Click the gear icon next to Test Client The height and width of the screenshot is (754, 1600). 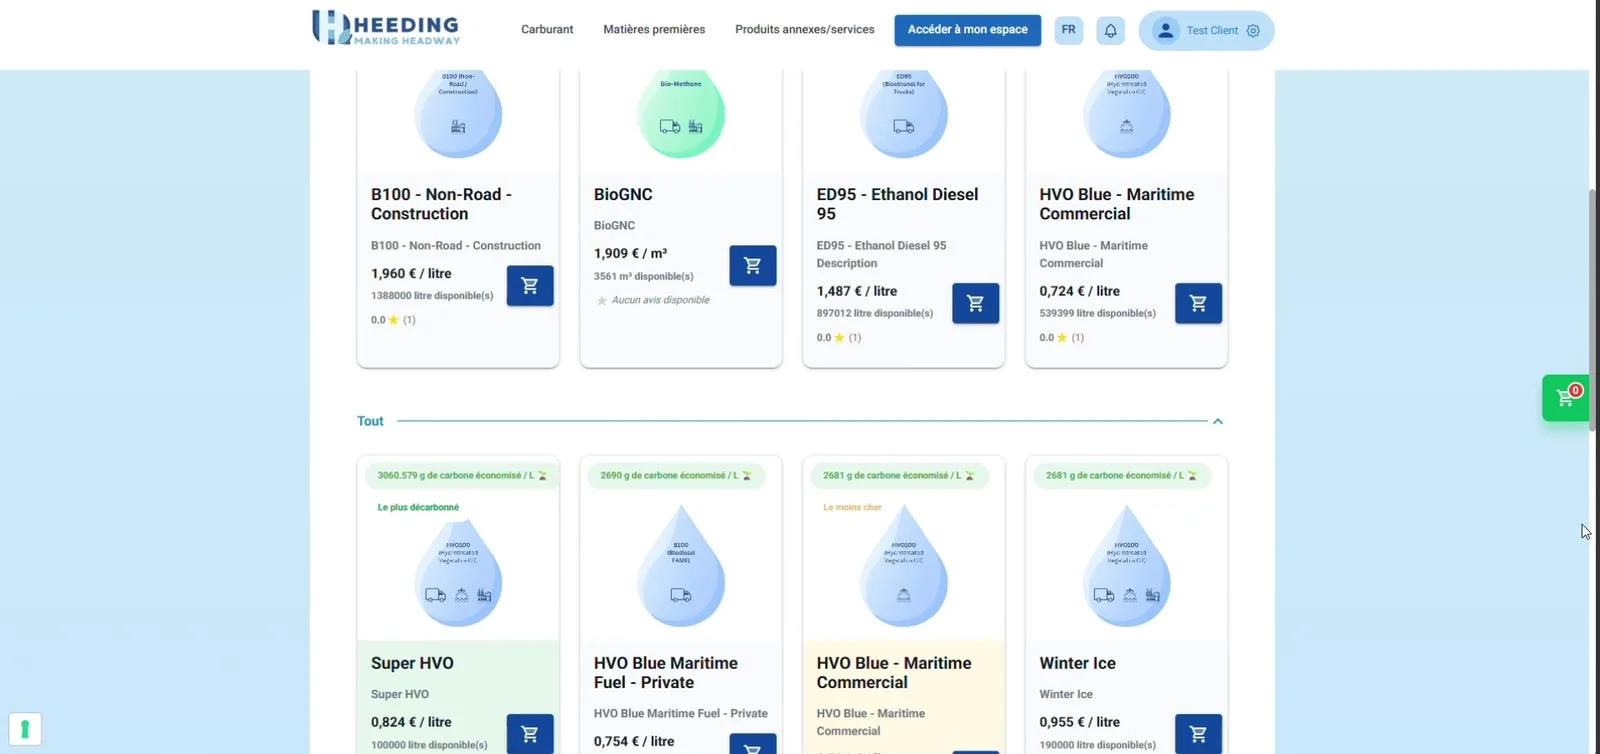1253,31
